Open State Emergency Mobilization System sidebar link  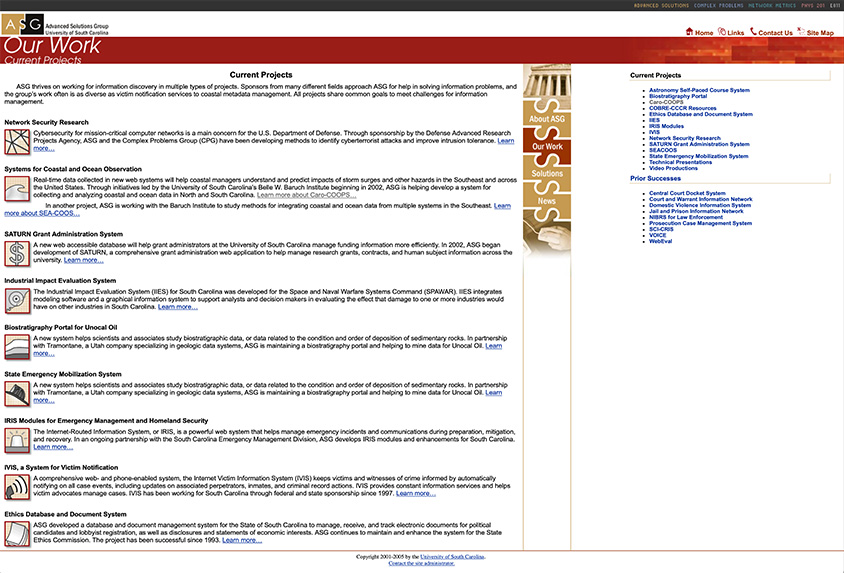(699, 156)
